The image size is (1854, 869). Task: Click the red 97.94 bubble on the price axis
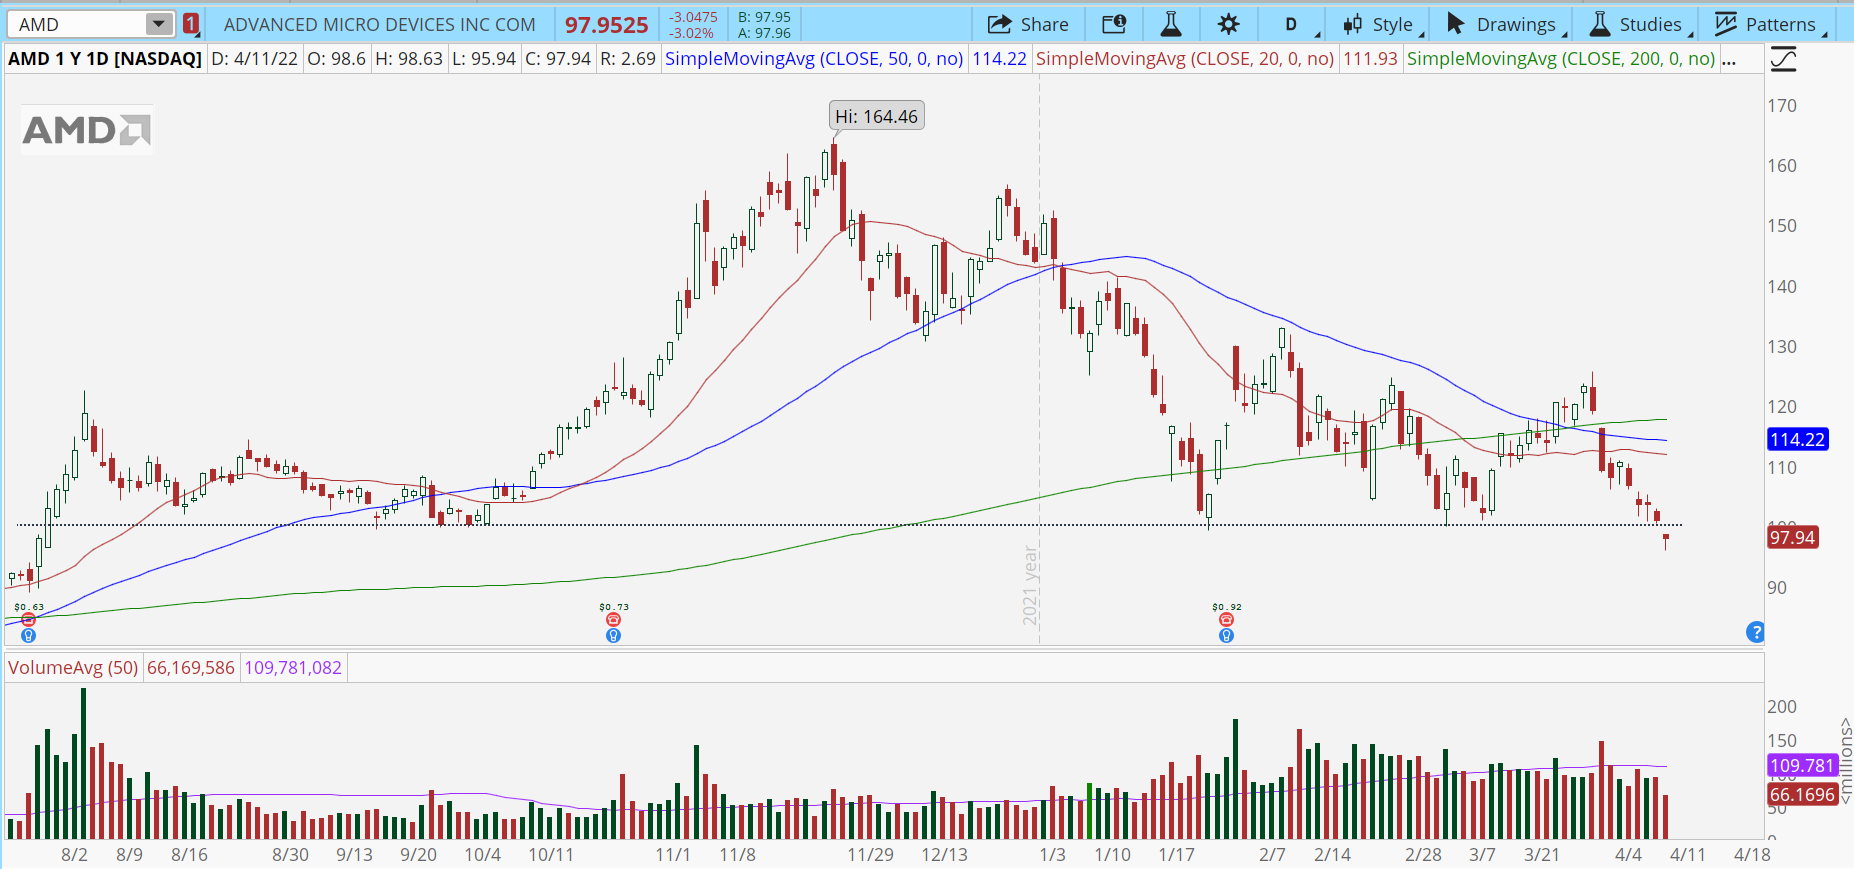[1792, 537]
